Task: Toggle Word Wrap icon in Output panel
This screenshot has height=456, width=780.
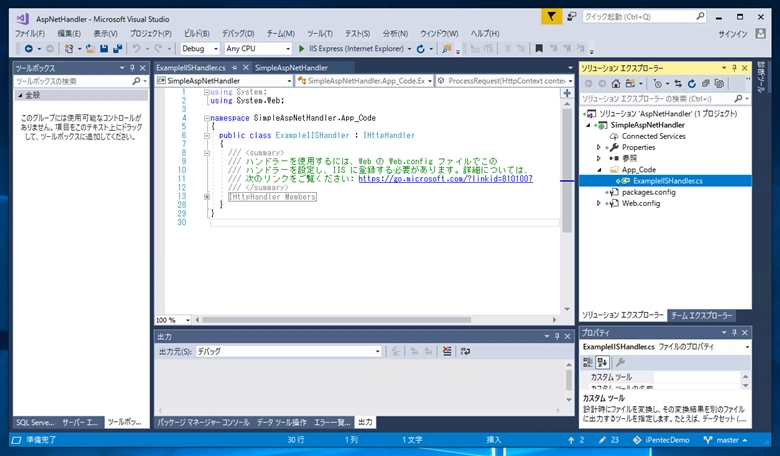Action: 465,351
